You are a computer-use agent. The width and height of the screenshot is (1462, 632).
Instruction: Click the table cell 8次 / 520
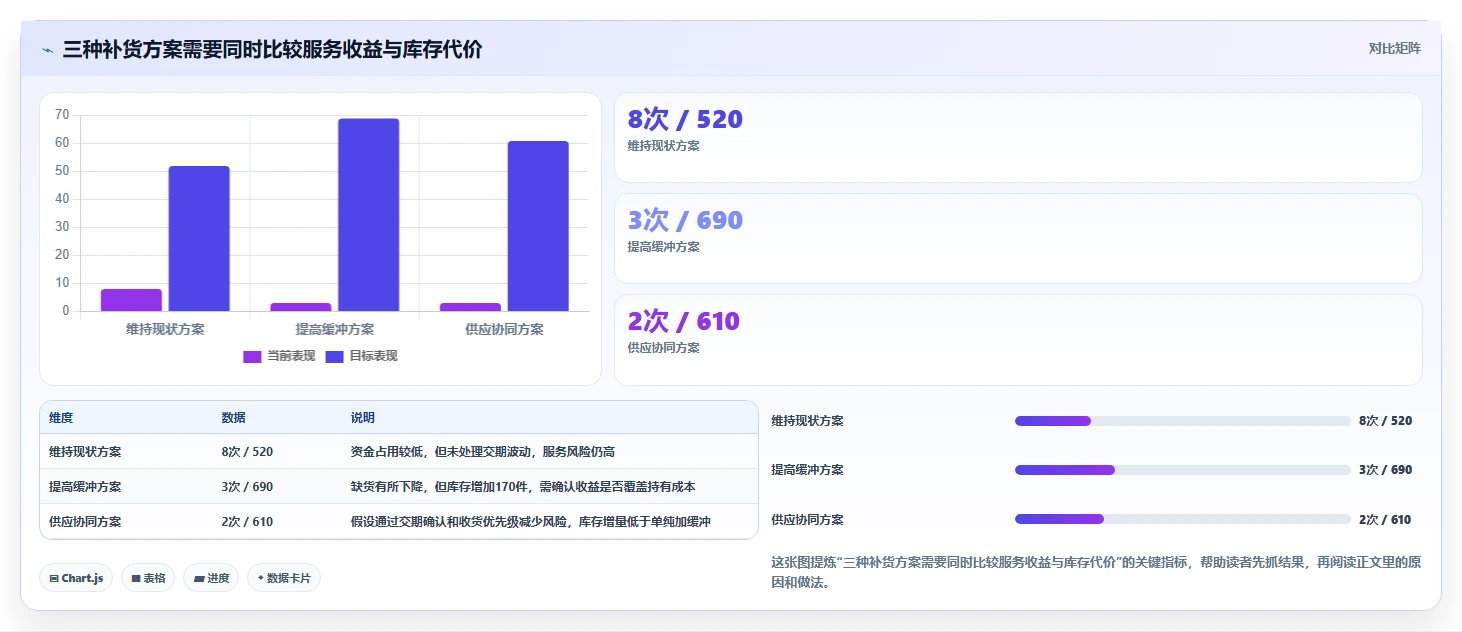[247, 452]
